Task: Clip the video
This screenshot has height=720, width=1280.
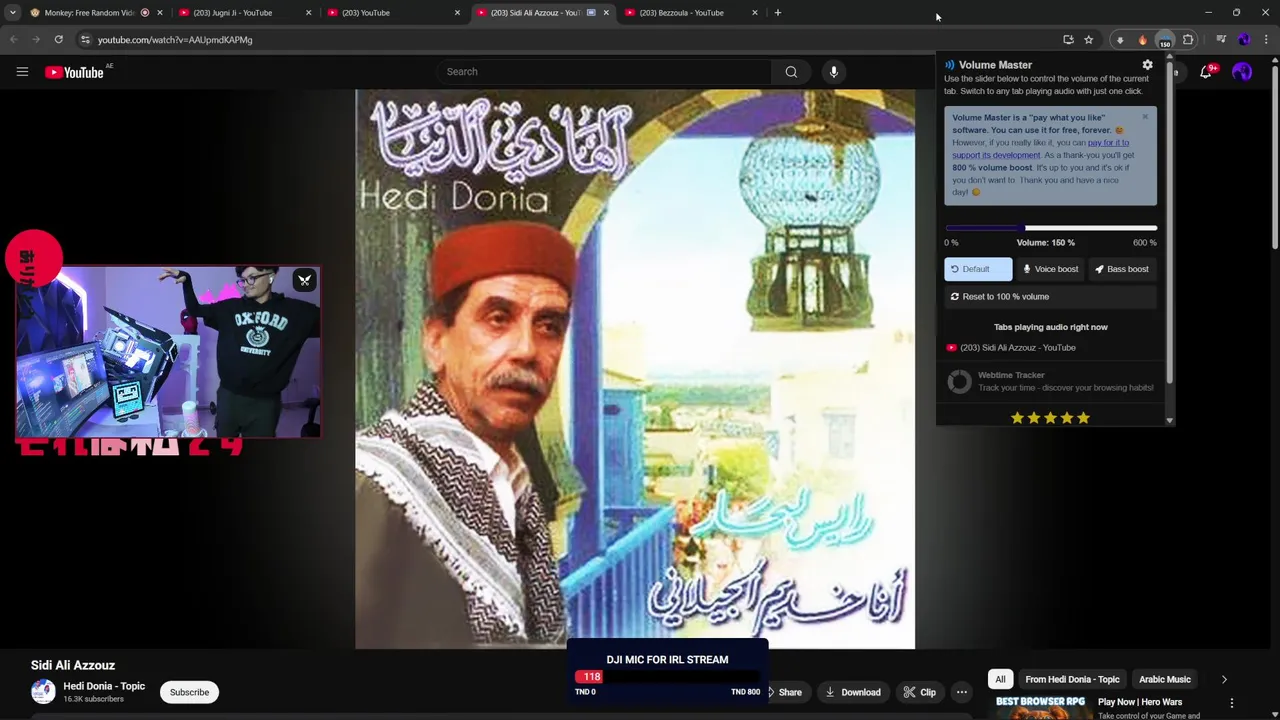Action: (x=920, y=692)
